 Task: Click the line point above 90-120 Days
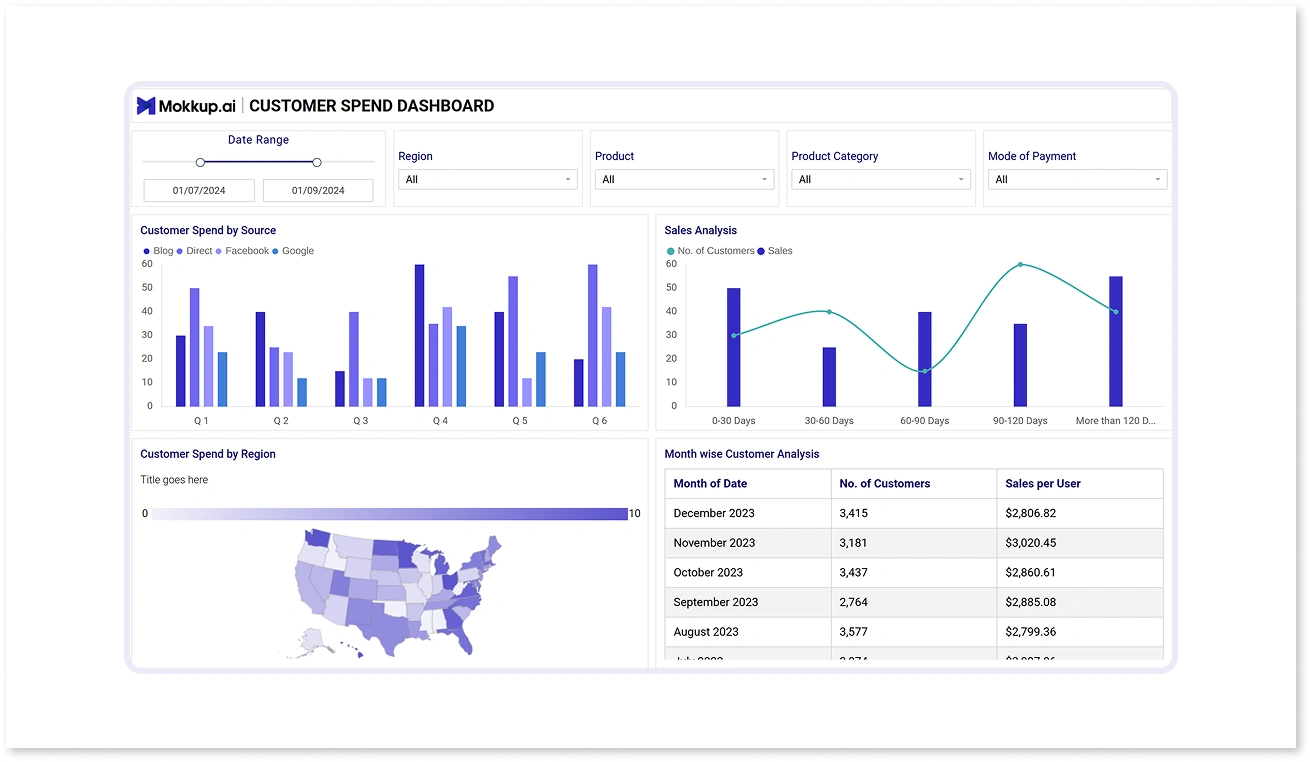point(1020,265)
